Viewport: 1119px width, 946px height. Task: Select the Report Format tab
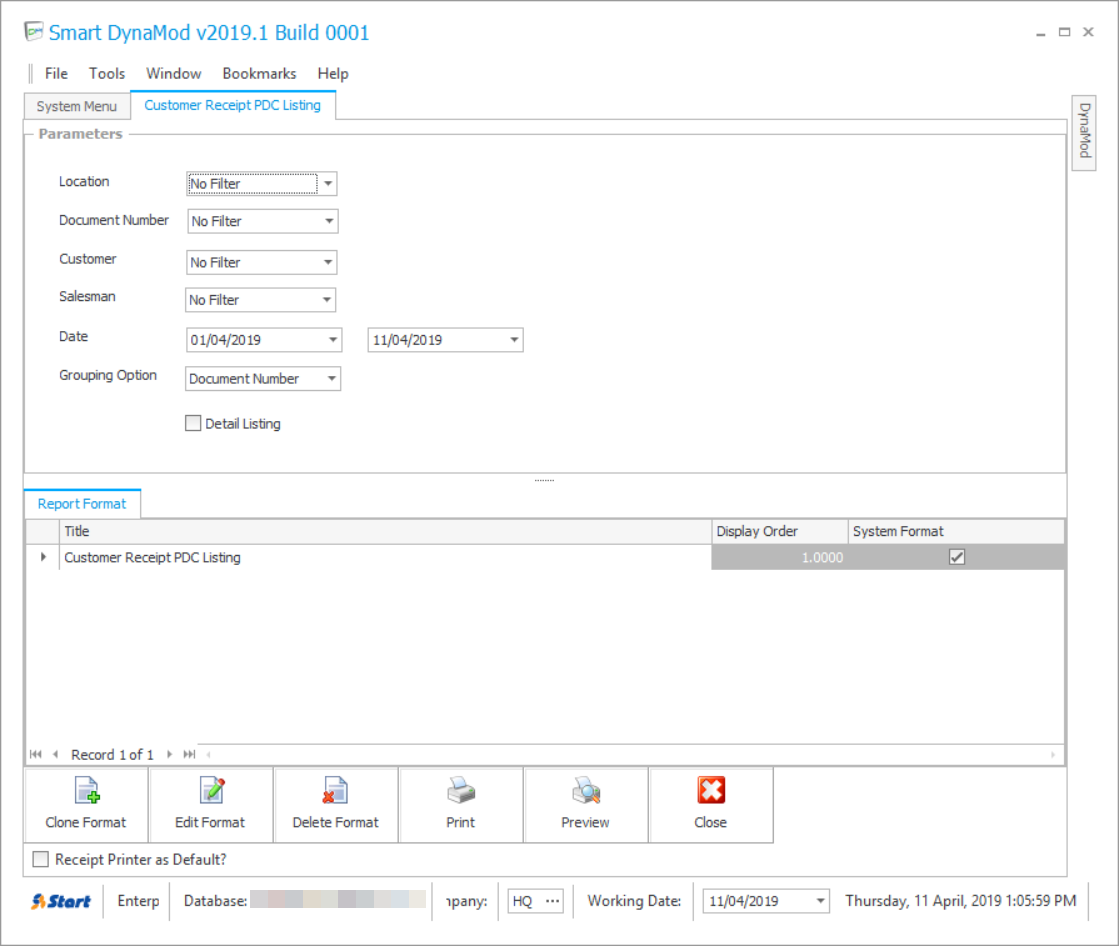(82, 504)
